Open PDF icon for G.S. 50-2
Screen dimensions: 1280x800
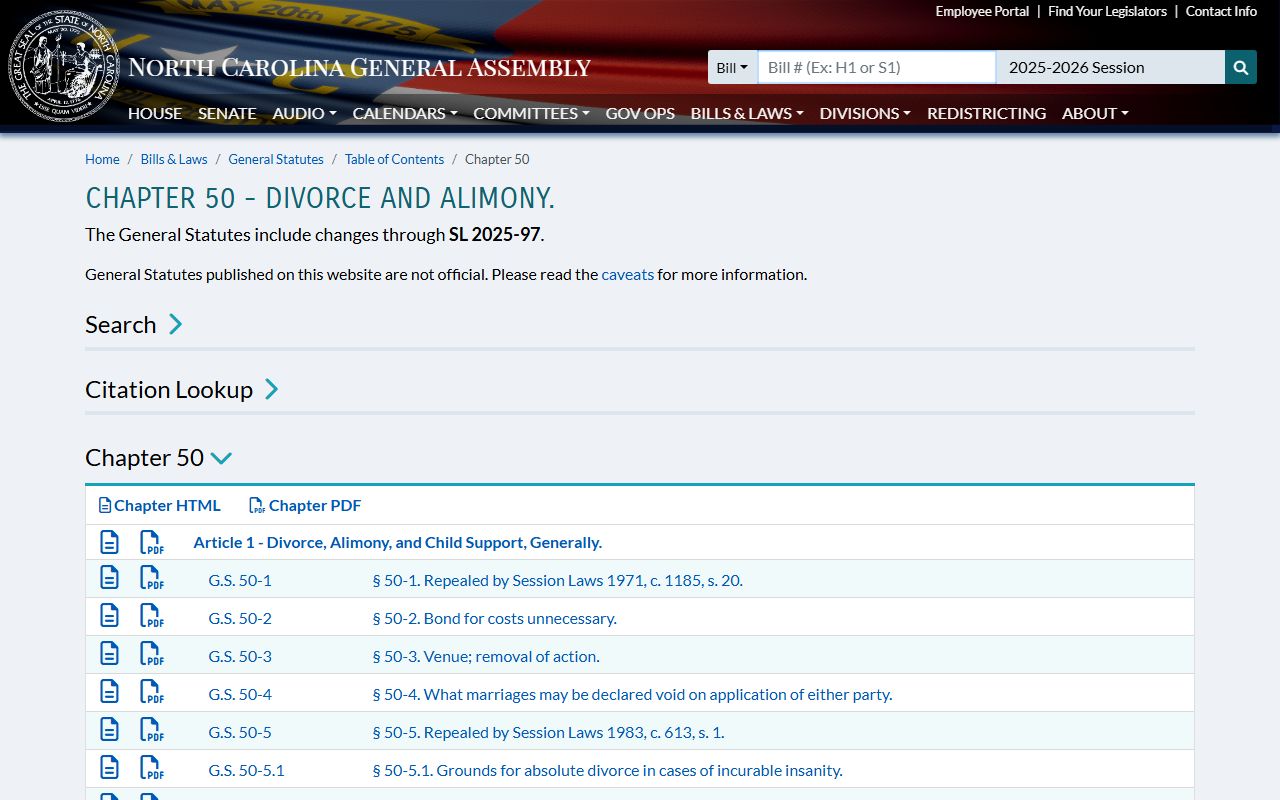[x=151, y=616]
